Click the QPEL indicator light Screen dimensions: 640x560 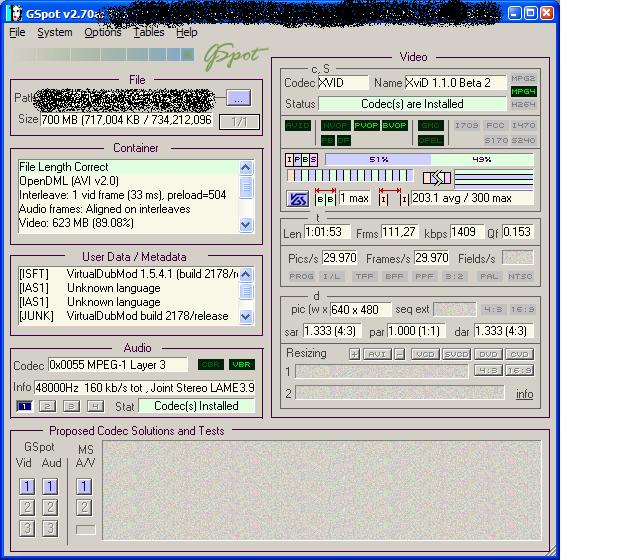pos(431,141)
